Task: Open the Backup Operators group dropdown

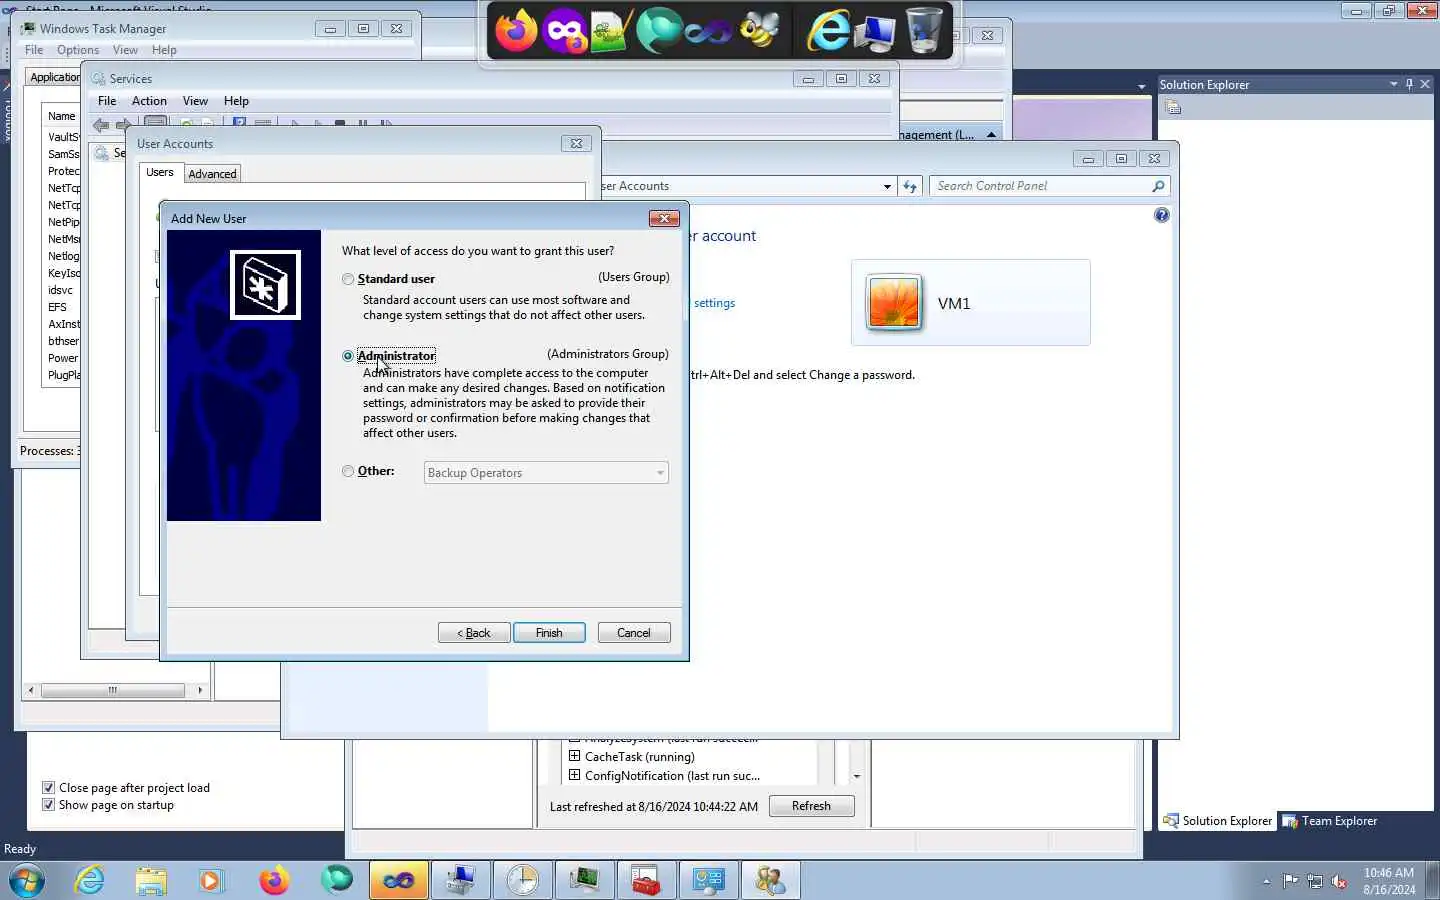Action: tap(546, 473)
